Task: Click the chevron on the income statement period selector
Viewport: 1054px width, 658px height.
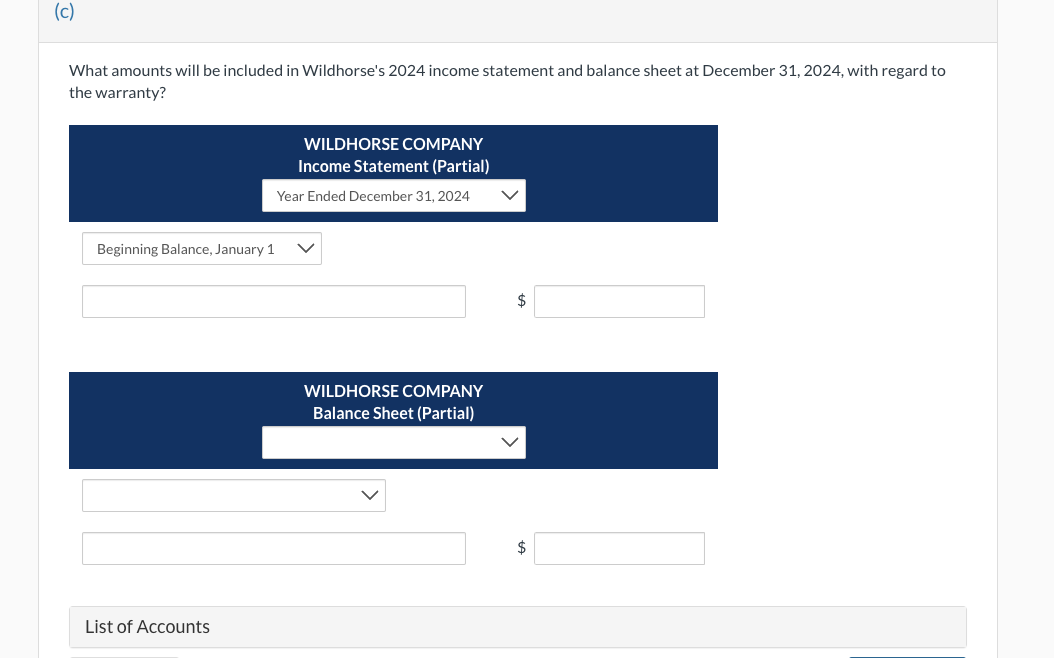Action: click(x=510, y=195)
